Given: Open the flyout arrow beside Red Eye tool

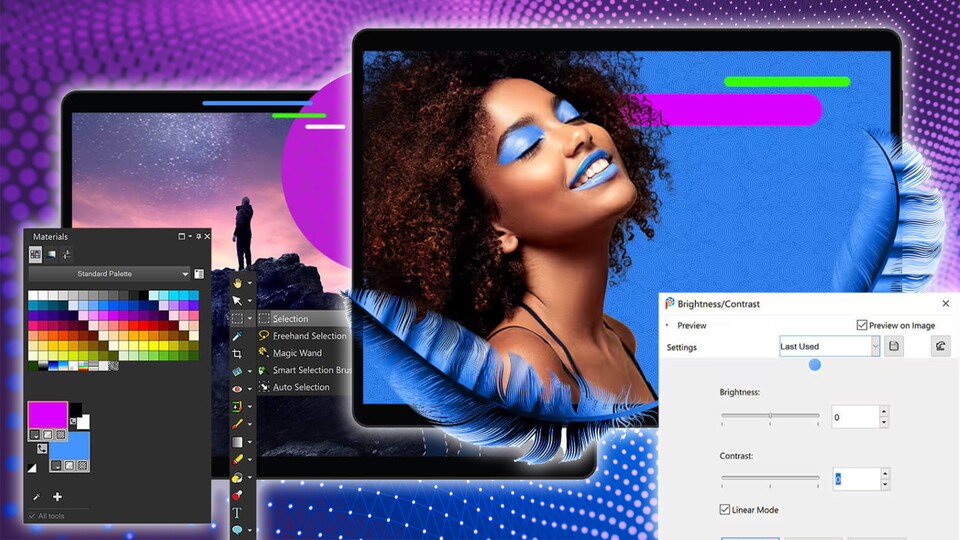Looking at the screenshot, I should pos(249,389).
